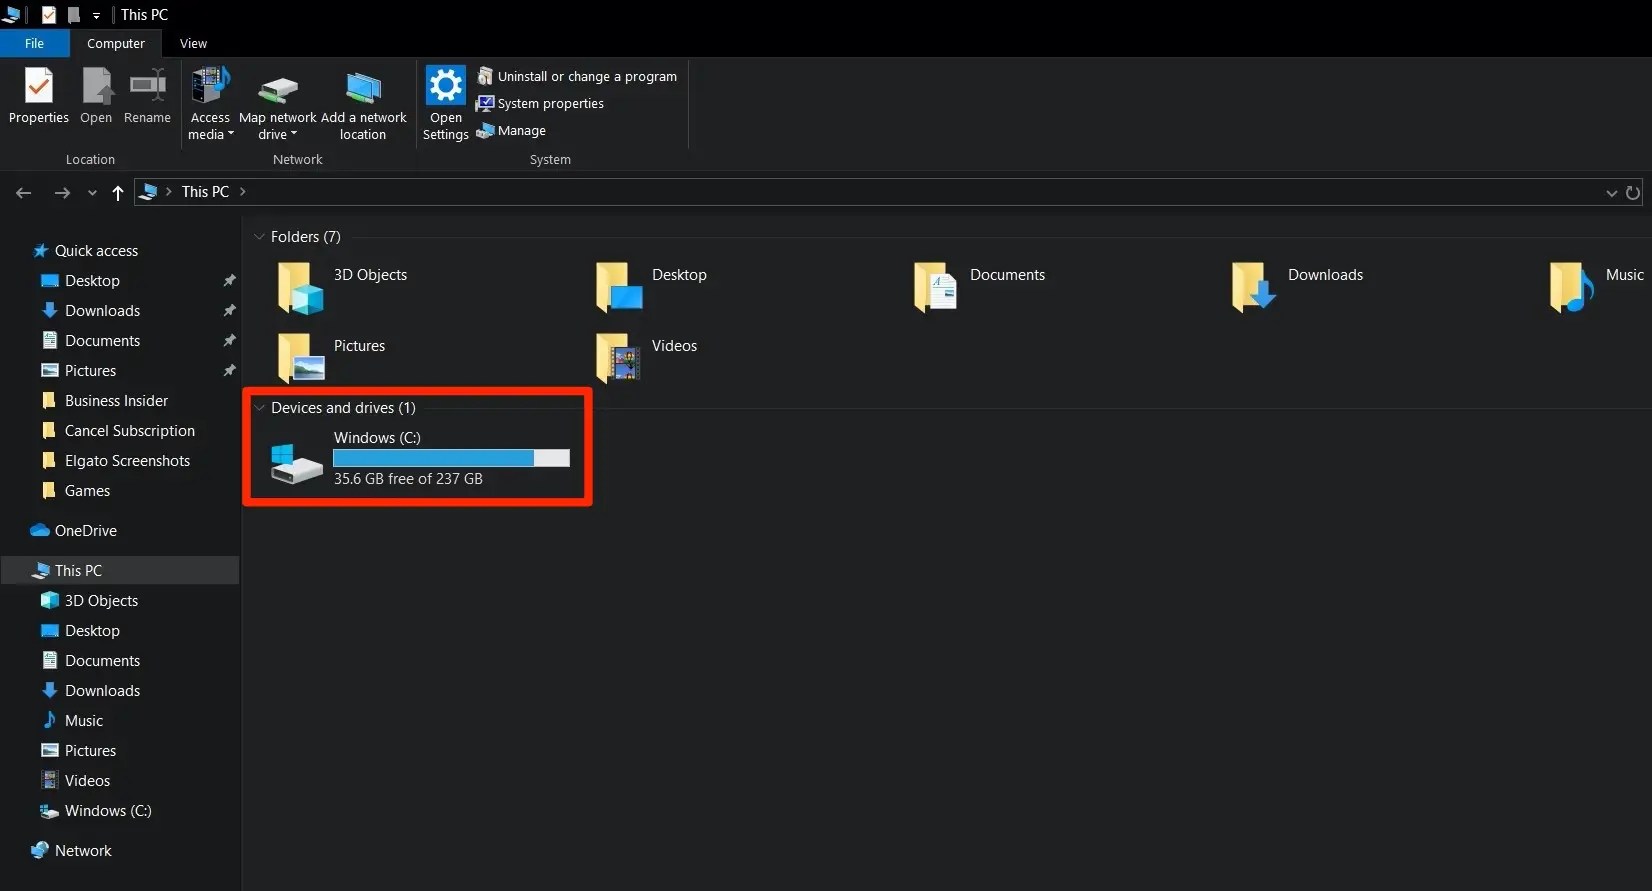Image resolution: width=1652 pixels, height=891 pixels.
Task: Switch to the View ribbon tab
Action: click(193, 43)
